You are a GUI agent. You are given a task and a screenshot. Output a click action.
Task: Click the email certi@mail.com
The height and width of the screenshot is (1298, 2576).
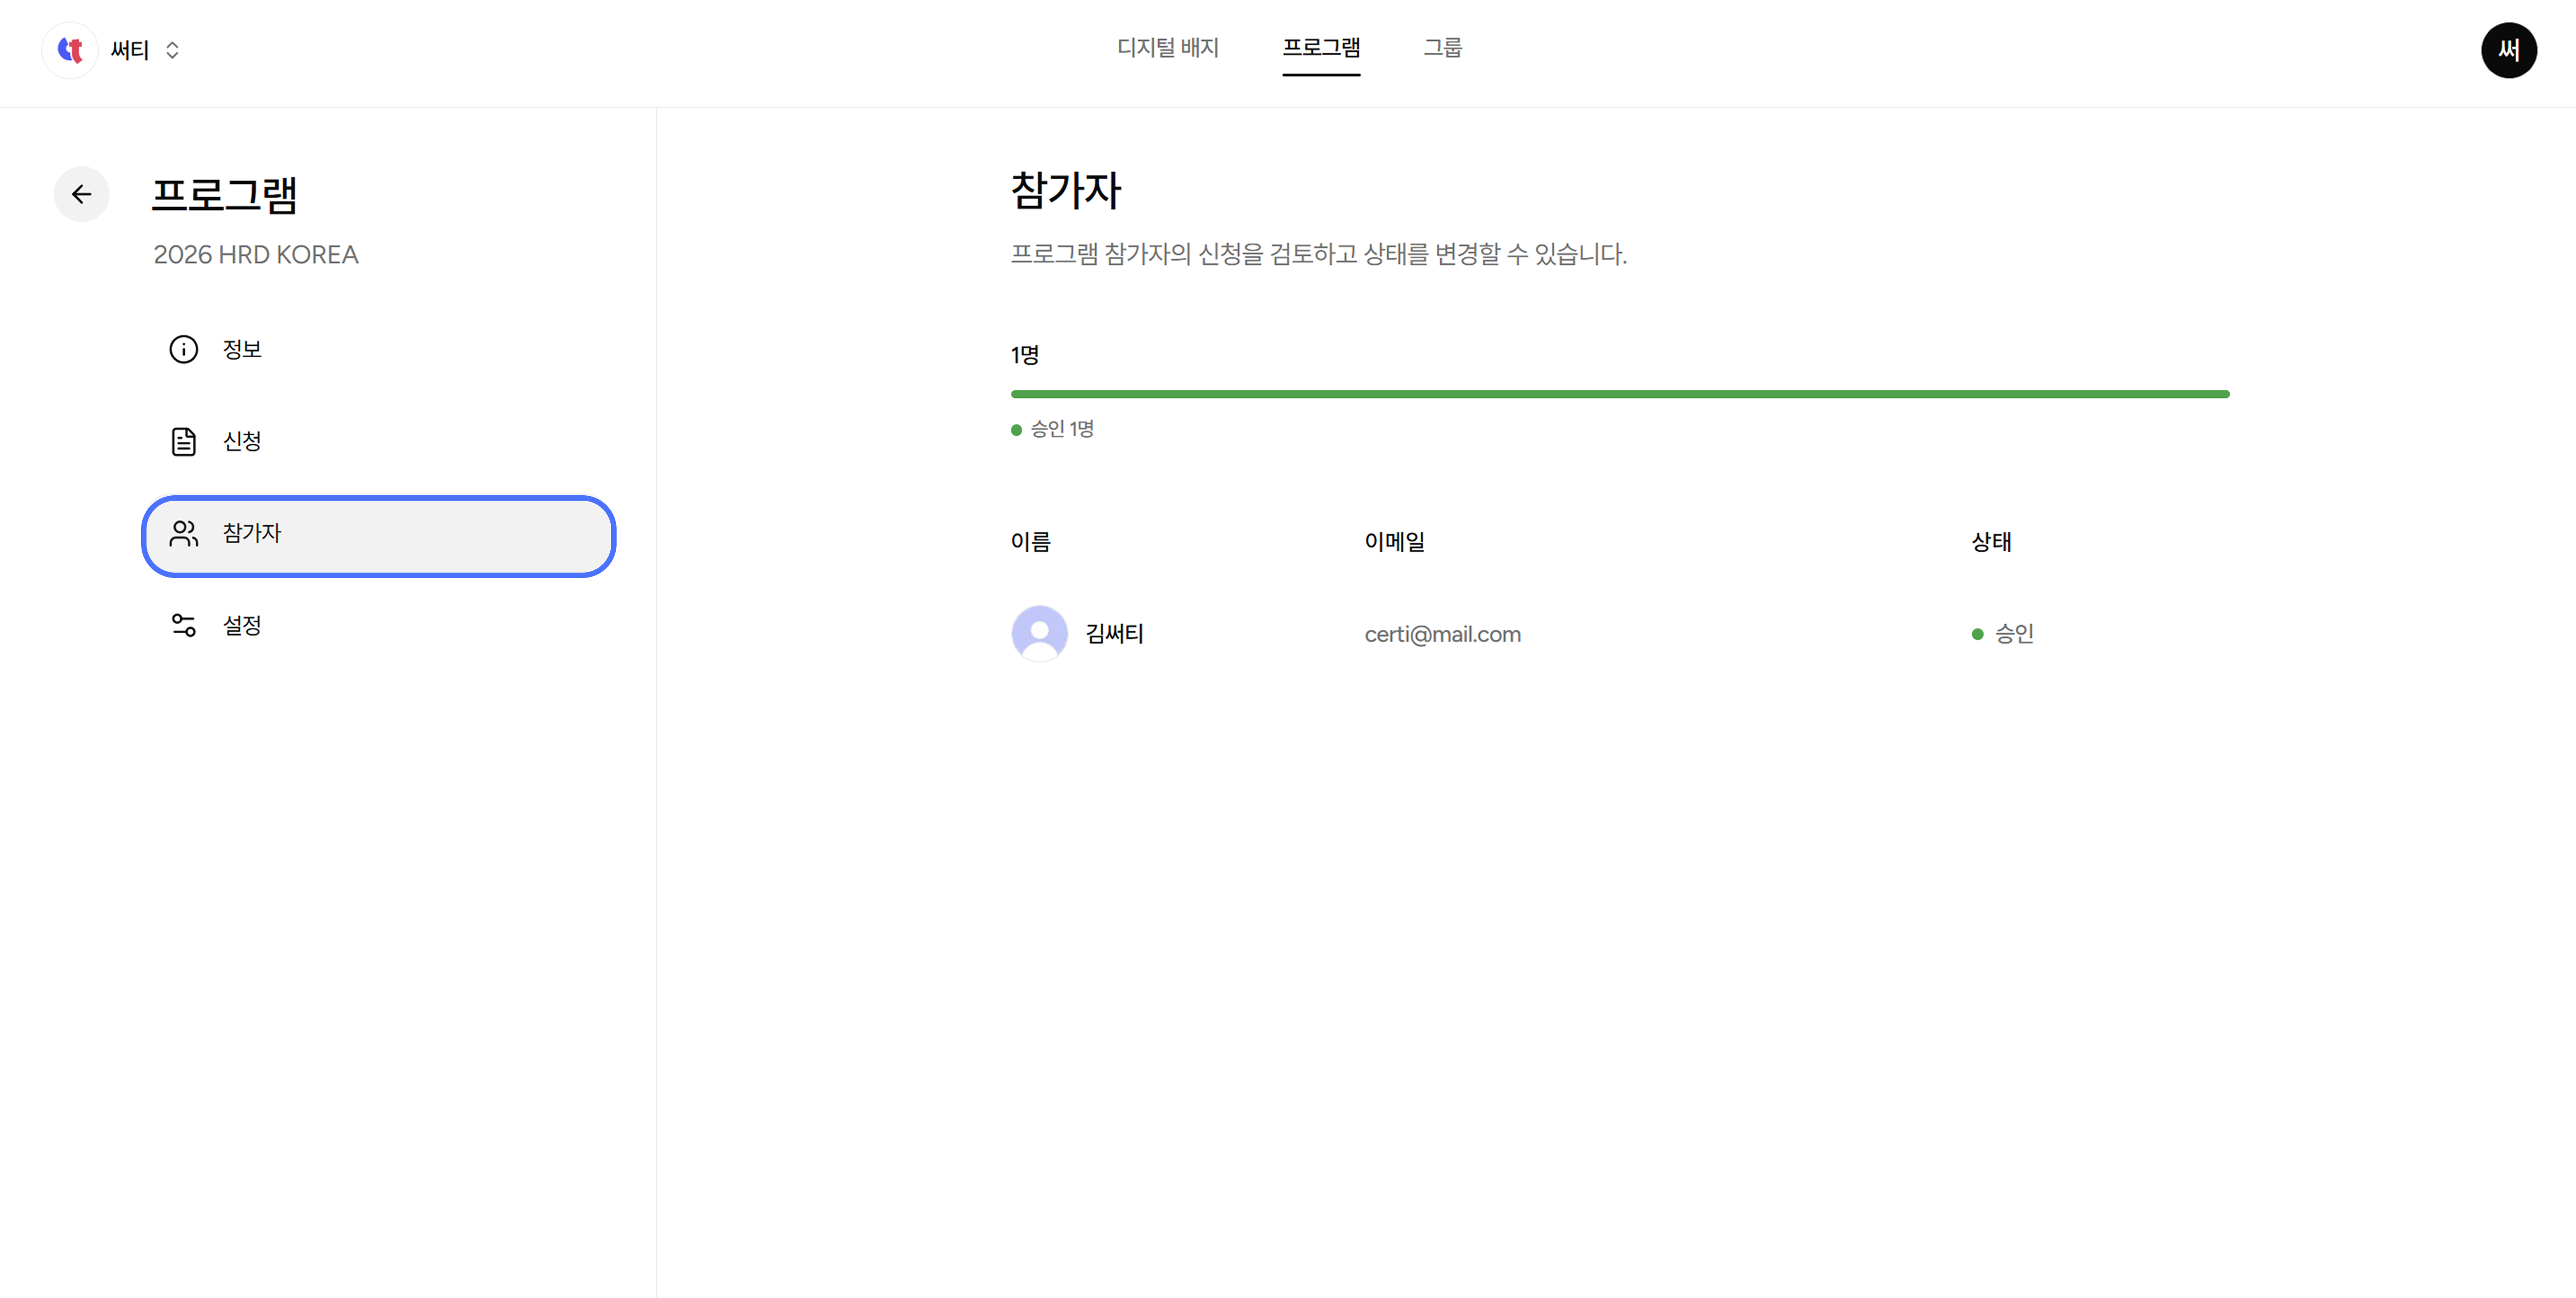[1443, 634]
